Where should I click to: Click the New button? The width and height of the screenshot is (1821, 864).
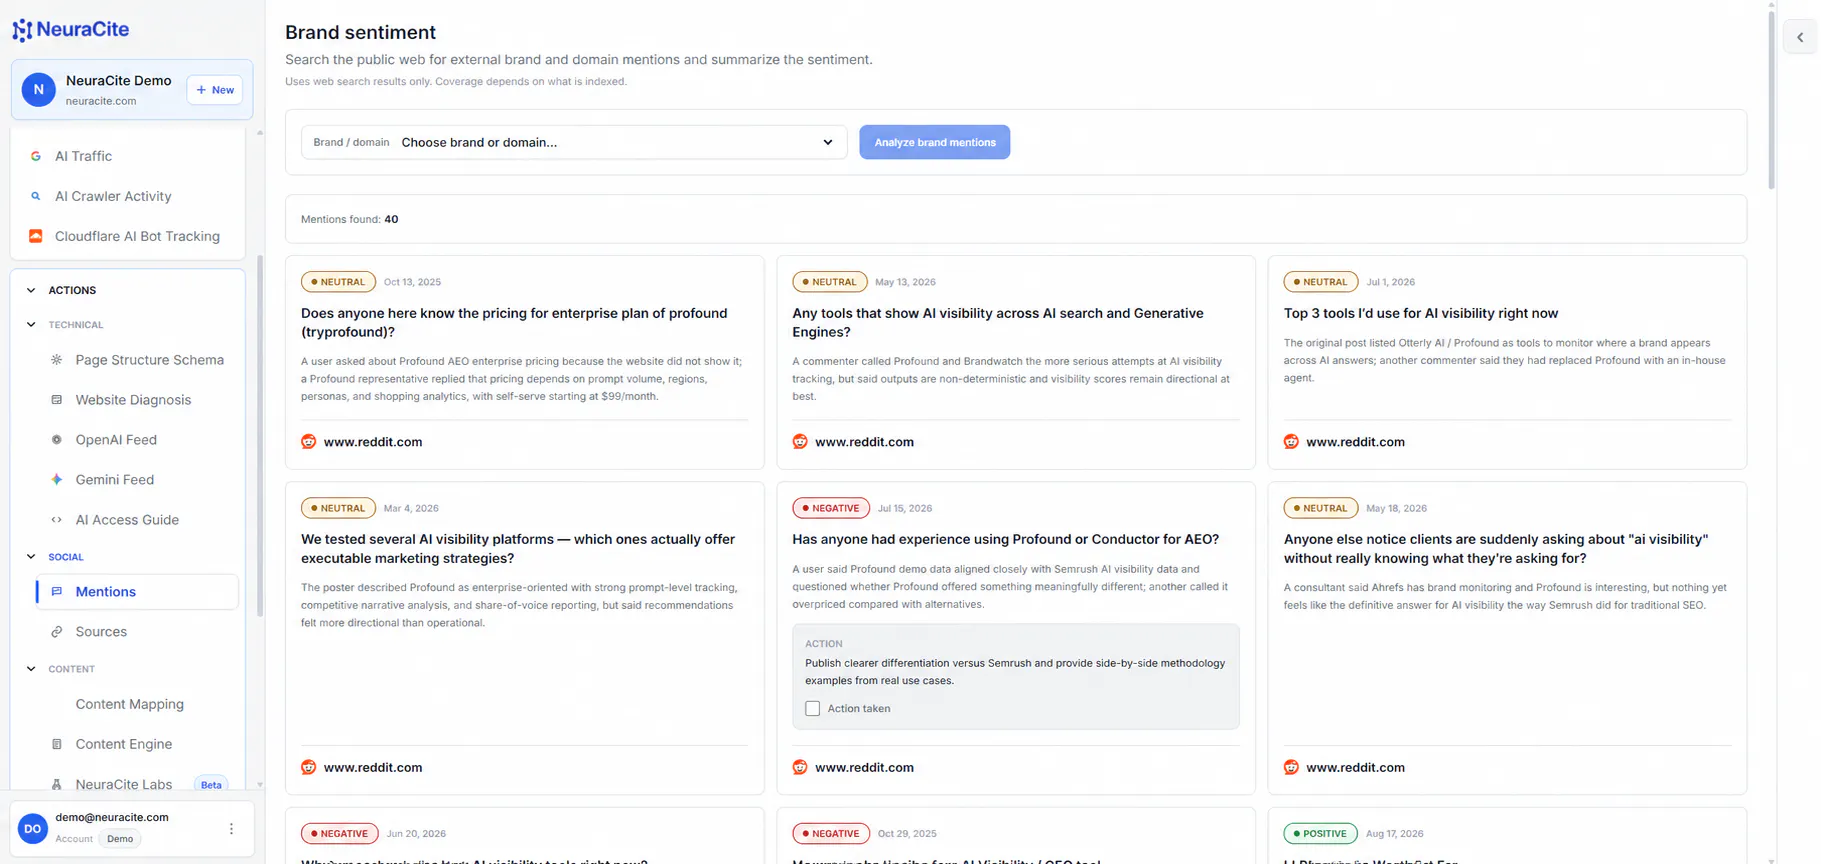click(215, 90)
